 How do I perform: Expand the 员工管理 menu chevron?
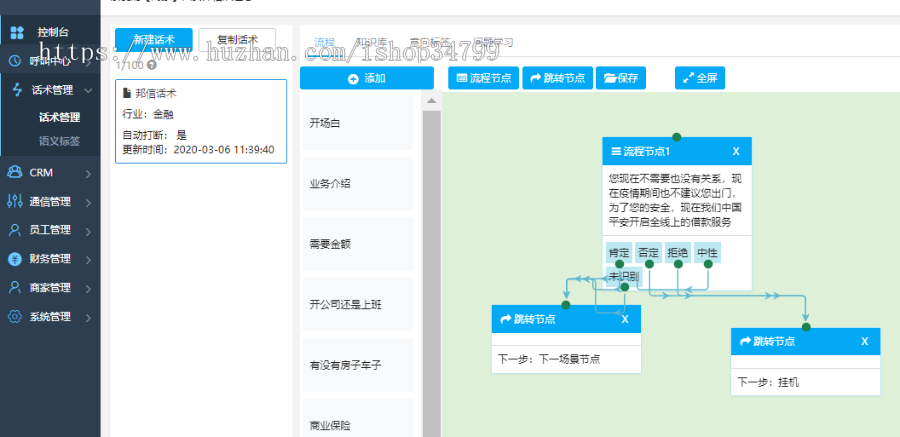(x=88, y=231)
